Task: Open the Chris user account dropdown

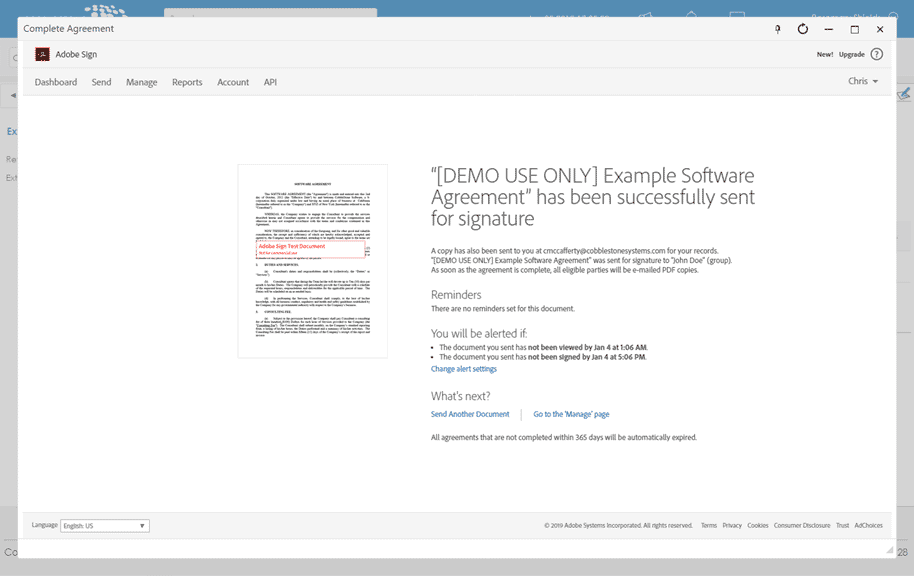Action: 862,81
